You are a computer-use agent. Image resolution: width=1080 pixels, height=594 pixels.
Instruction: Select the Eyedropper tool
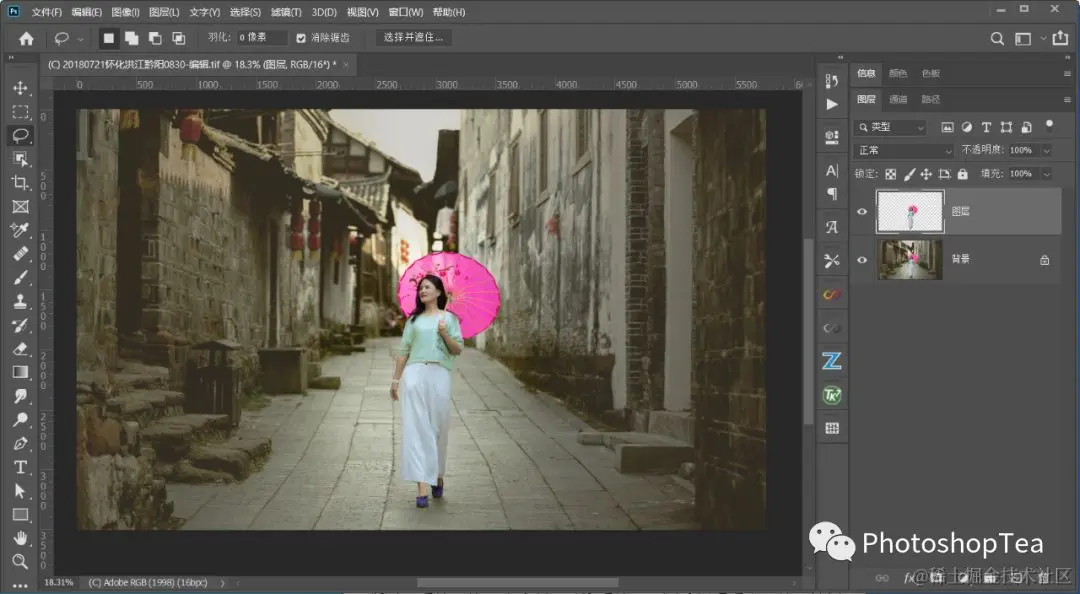point(20,230)
